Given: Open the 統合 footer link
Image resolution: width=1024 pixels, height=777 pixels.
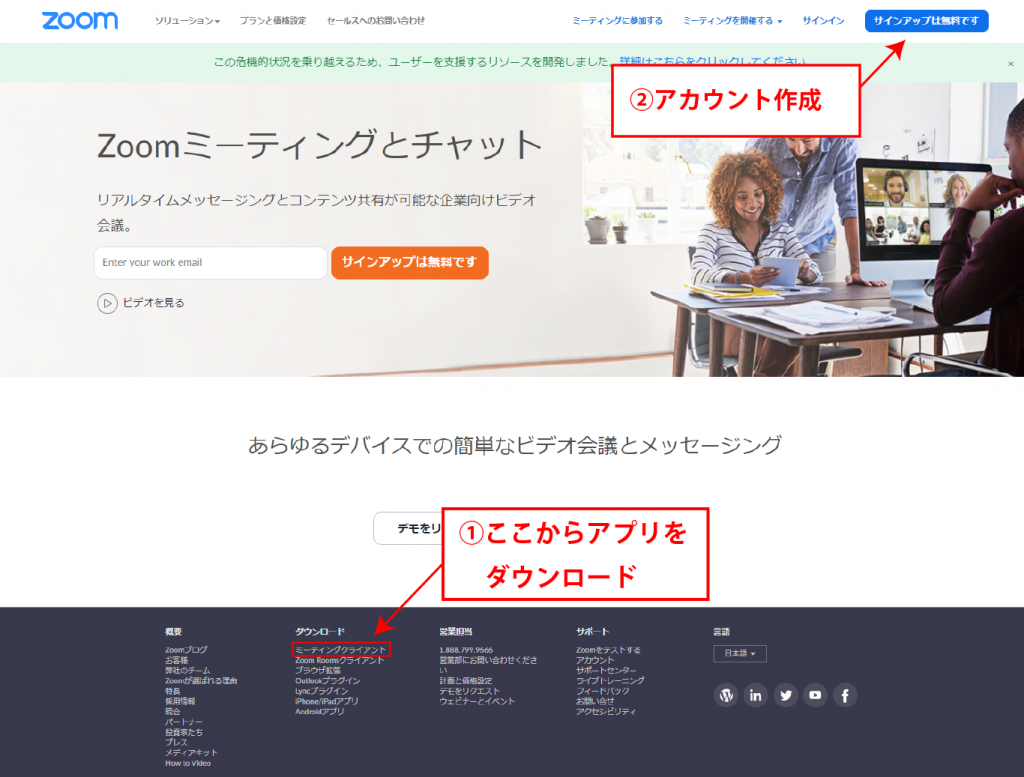Looking at the screenshot, I should point(172,712).
